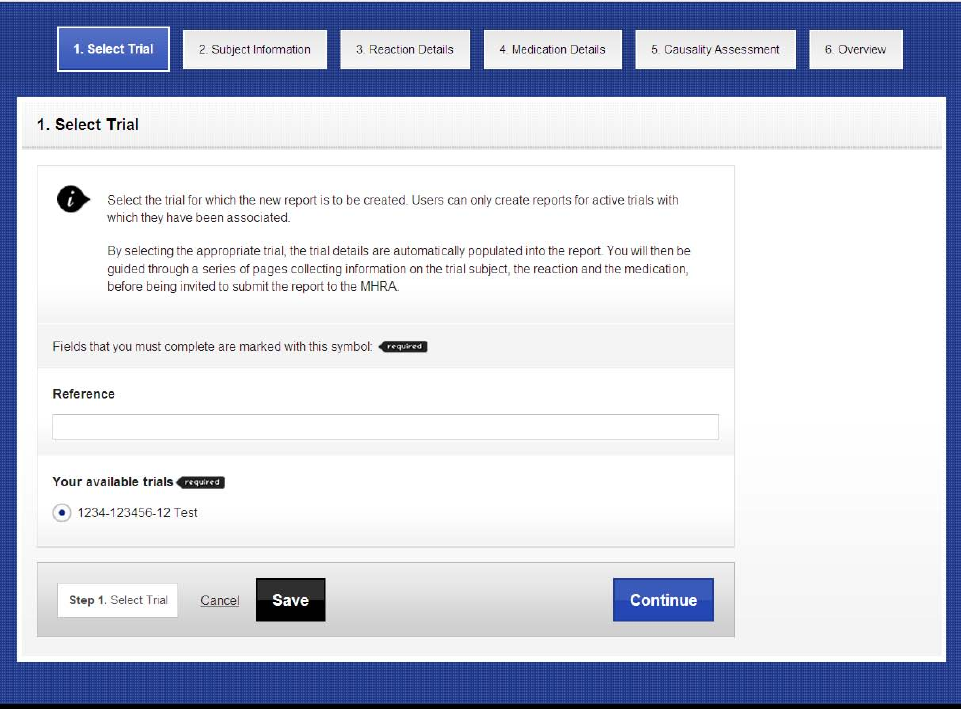Click the Step 1. Select Trial indicator
This screenshot has width=961, height=709.
[x=118, y=600]
